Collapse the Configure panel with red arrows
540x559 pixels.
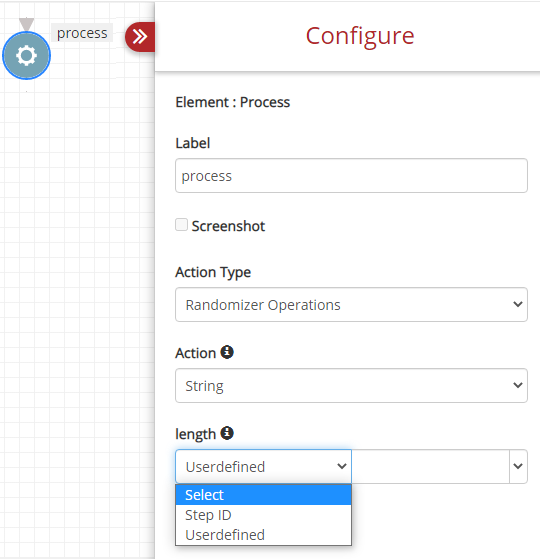coord(140,37)
